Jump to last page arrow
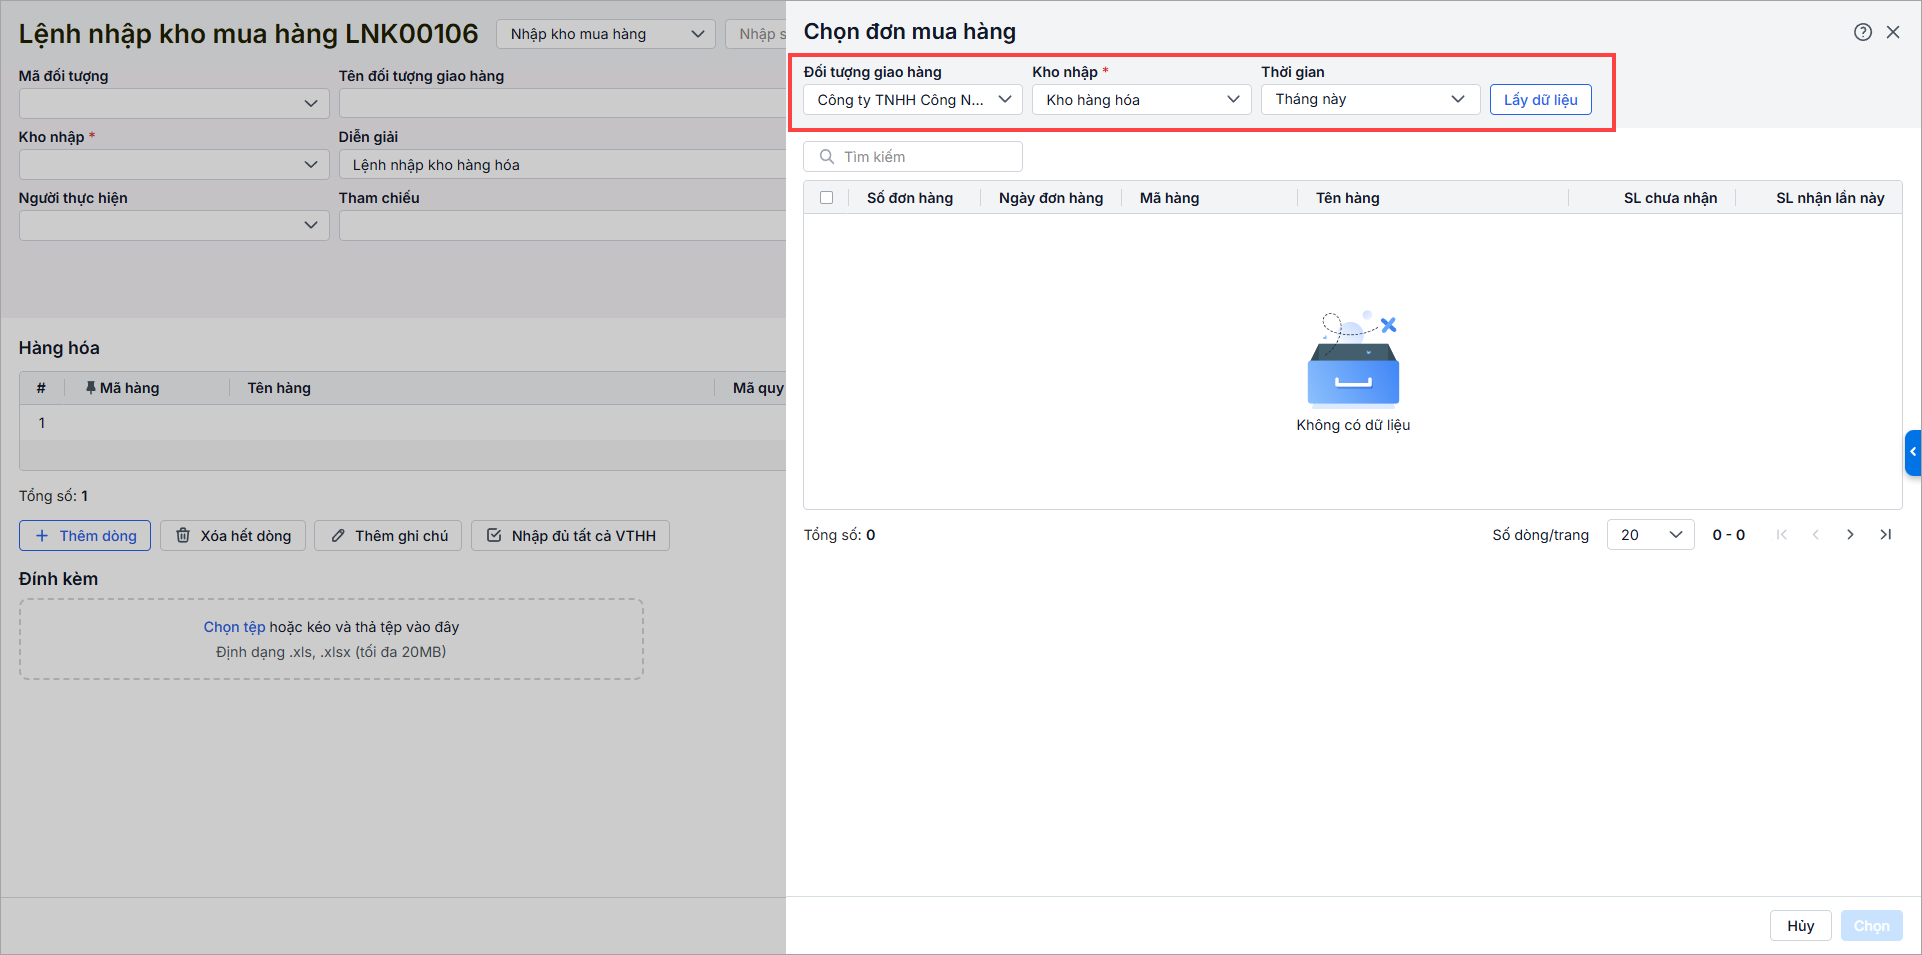This screenshot has height=955, width=1922. tap(1885, 535)
